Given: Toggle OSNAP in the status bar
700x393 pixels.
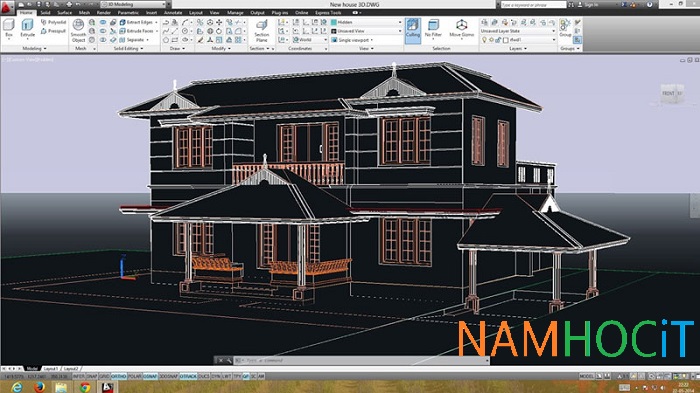Looking at the screenshot, I should (150, 376).
